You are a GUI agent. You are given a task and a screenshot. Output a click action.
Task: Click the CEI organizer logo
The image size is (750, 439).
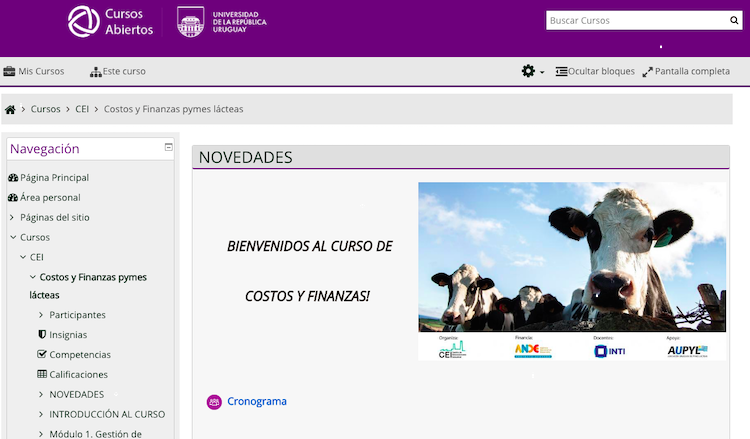coord(452,349)
